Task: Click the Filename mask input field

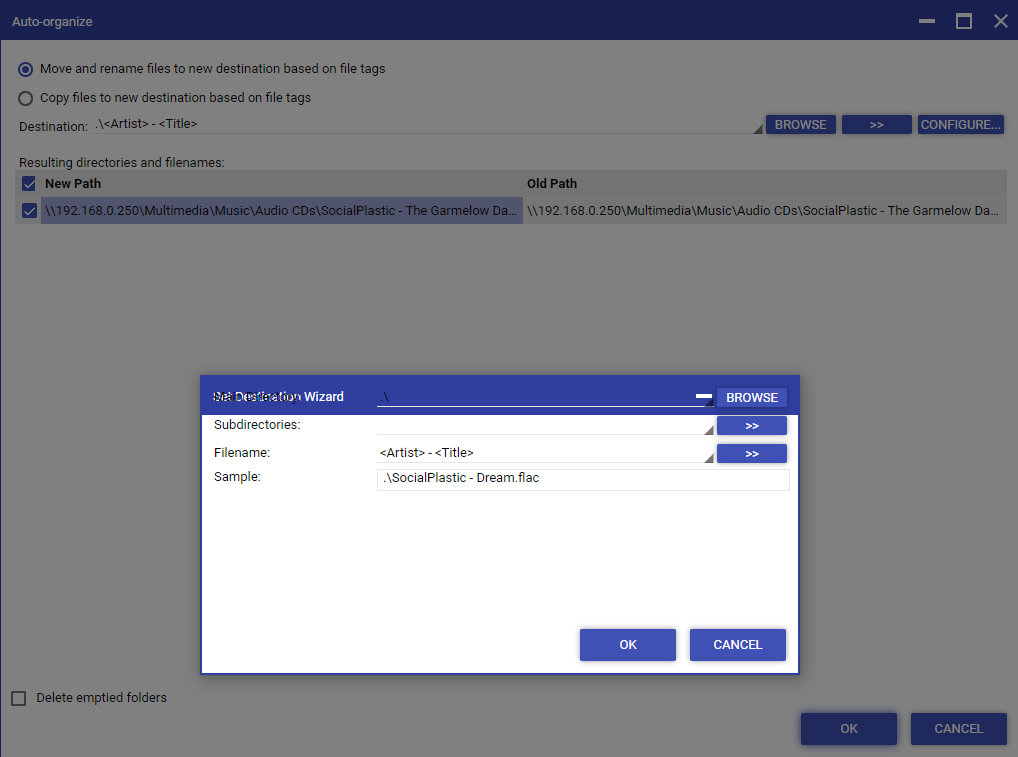Action: pos(540,453)
